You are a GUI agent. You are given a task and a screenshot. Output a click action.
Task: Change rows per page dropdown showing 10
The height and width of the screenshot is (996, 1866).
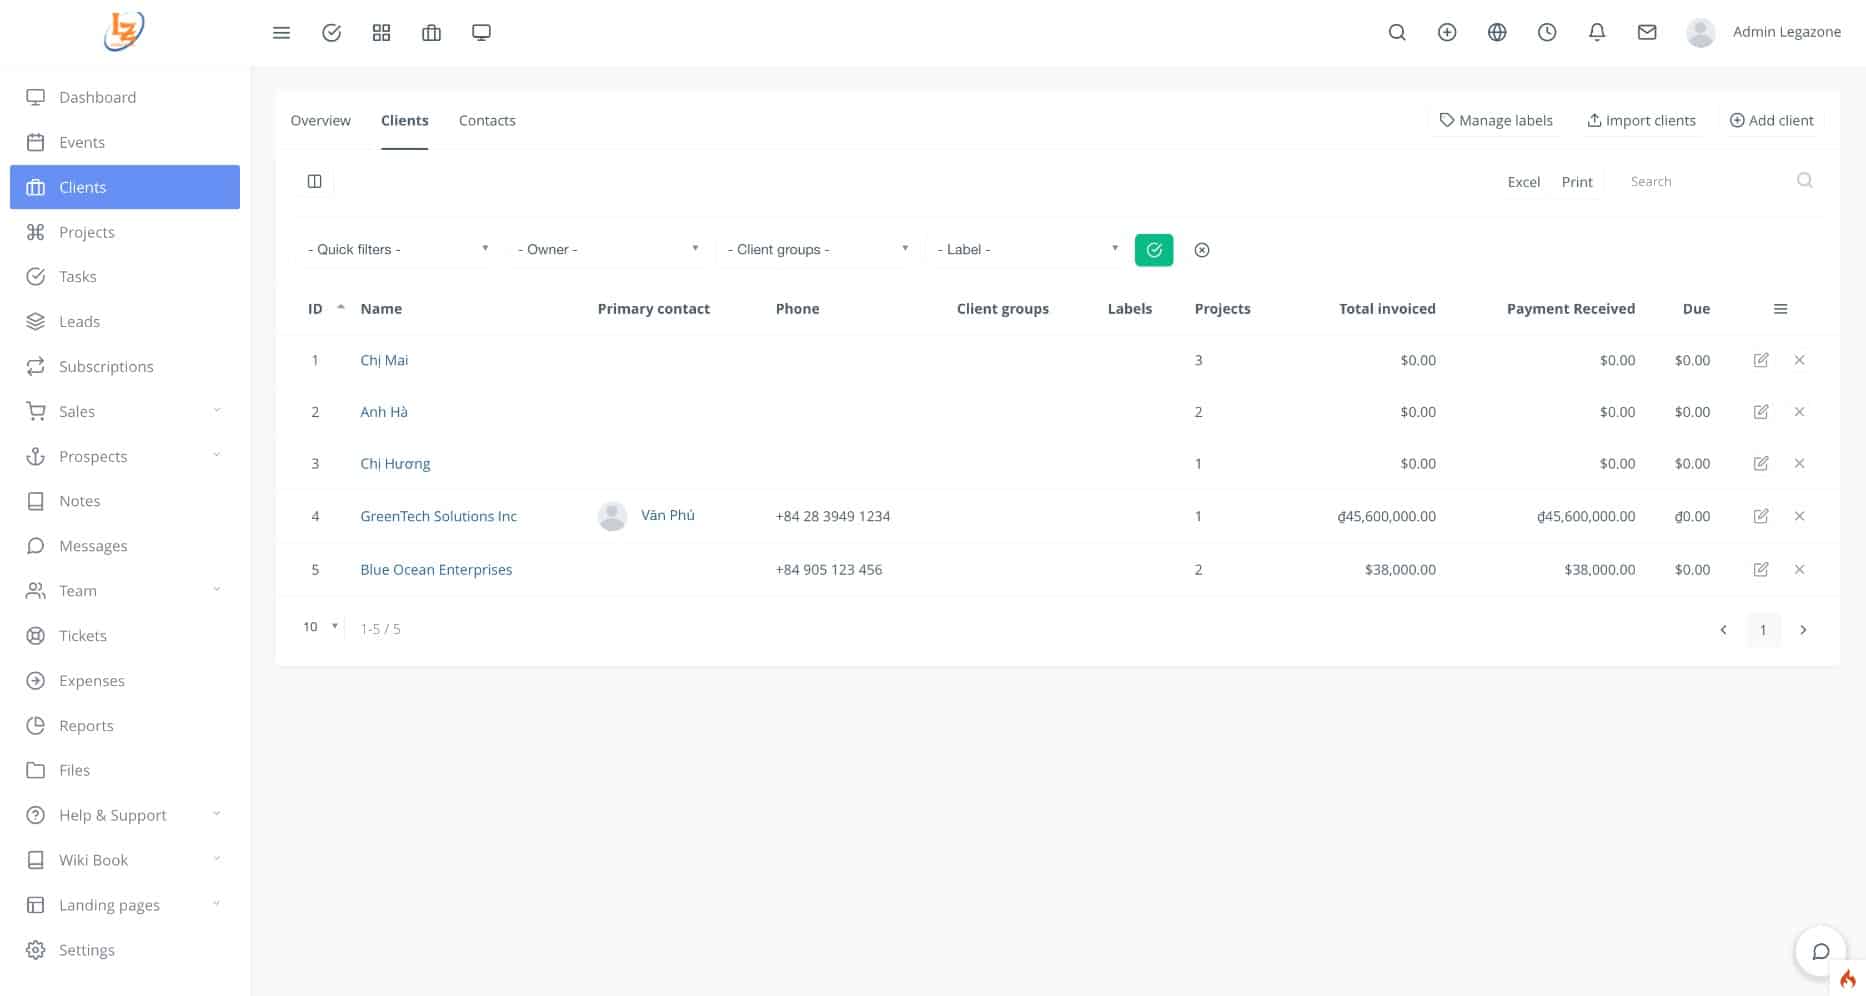(320, 627)
